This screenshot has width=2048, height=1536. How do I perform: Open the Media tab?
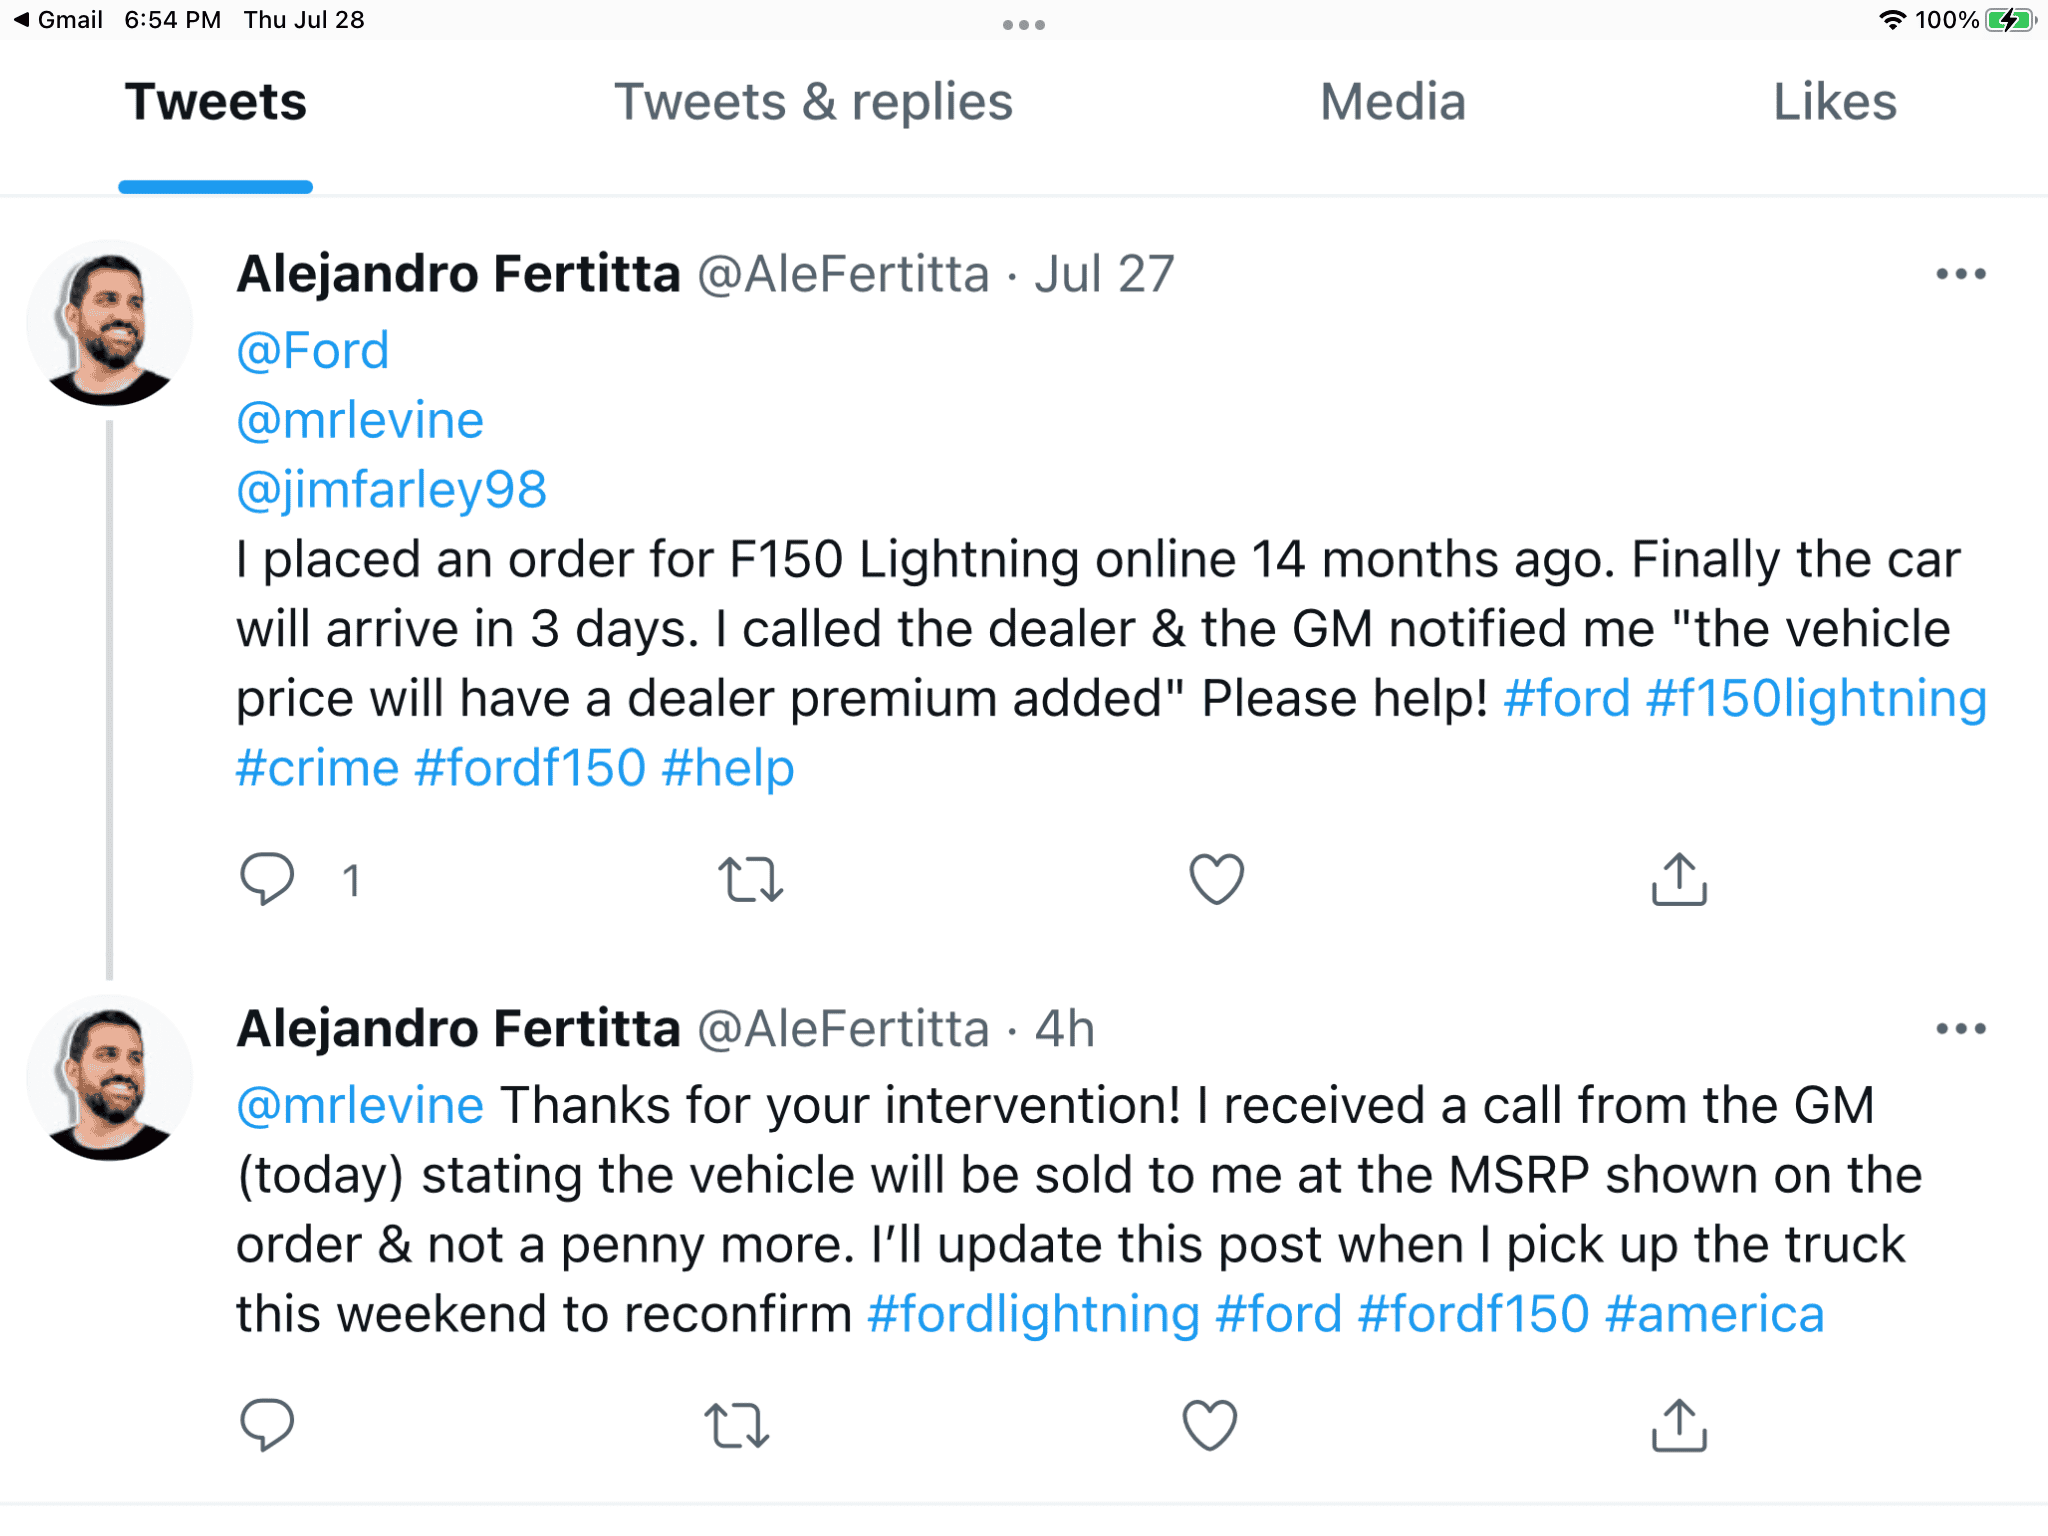(1392, 102)
